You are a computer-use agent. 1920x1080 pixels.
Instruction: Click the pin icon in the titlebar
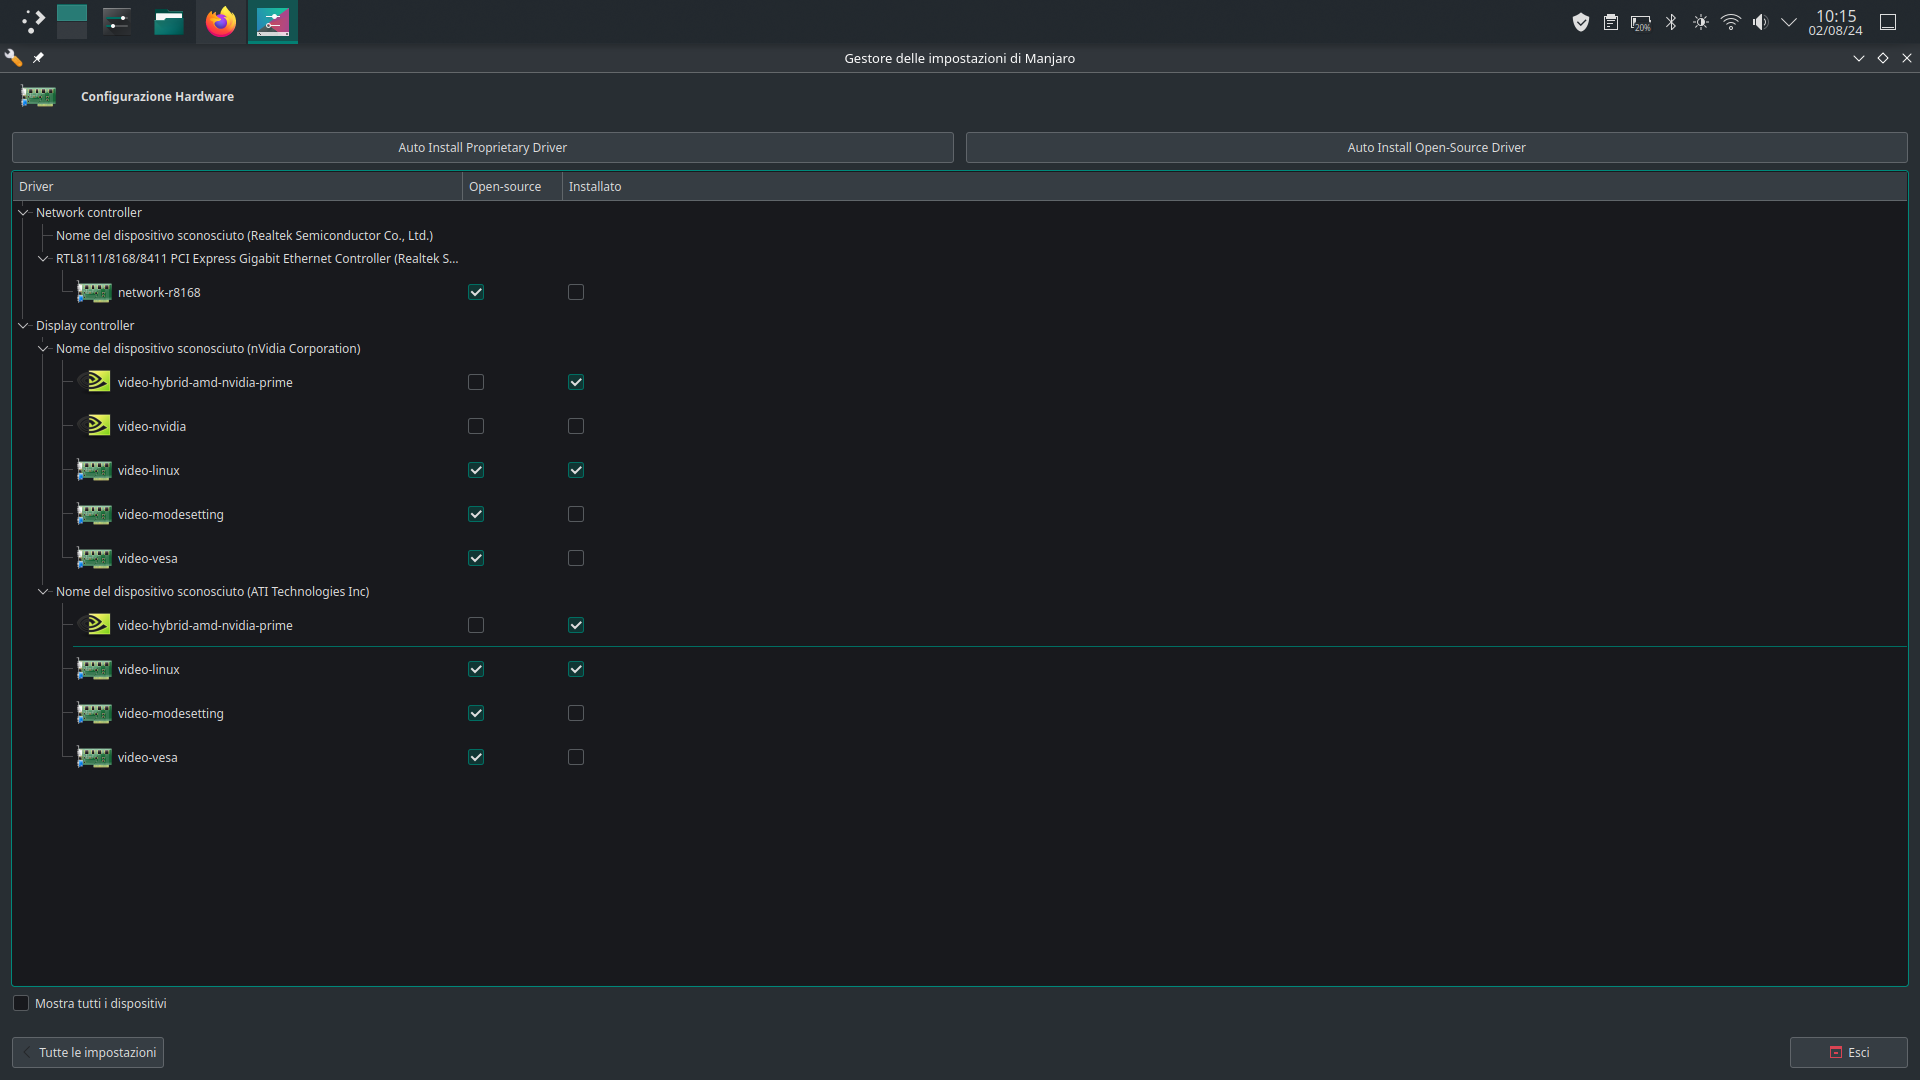pyautogui.click(x=38, y=57)
